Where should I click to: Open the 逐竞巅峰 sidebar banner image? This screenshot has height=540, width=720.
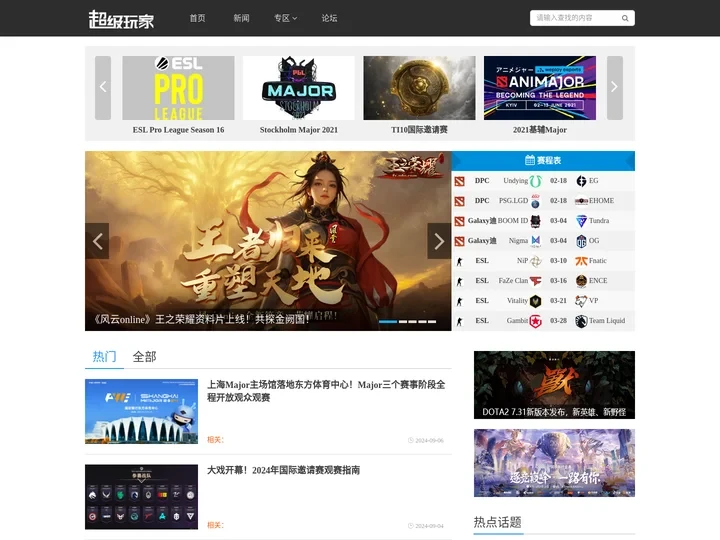point(554,463)
